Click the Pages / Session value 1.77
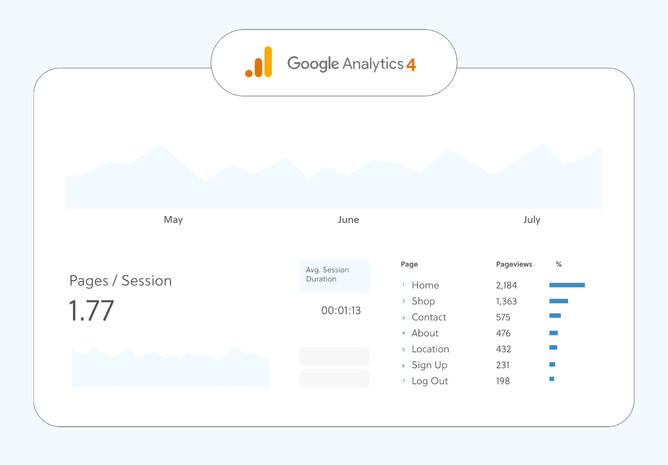The height and width of the screenshot is (465, 668). (91, 311)
